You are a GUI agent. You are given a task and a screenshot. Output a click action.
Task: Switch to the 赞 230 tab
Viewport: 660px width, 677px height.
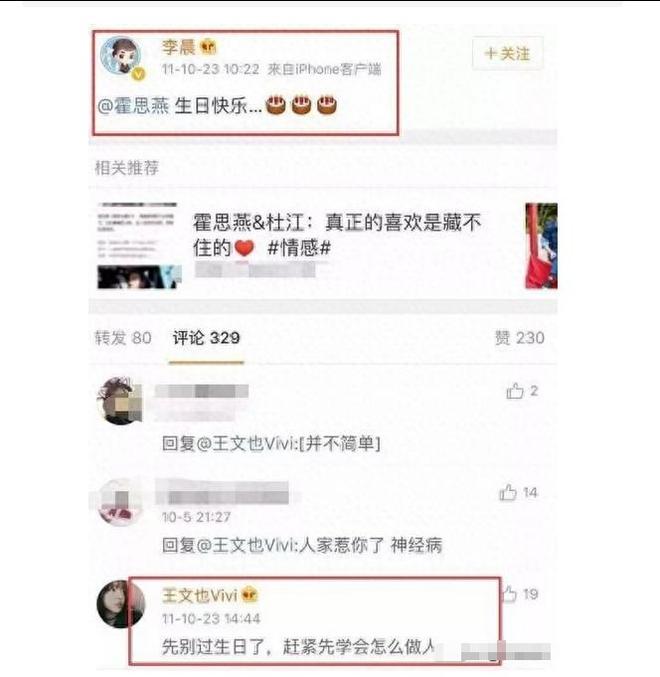click(x=519, y=338)
